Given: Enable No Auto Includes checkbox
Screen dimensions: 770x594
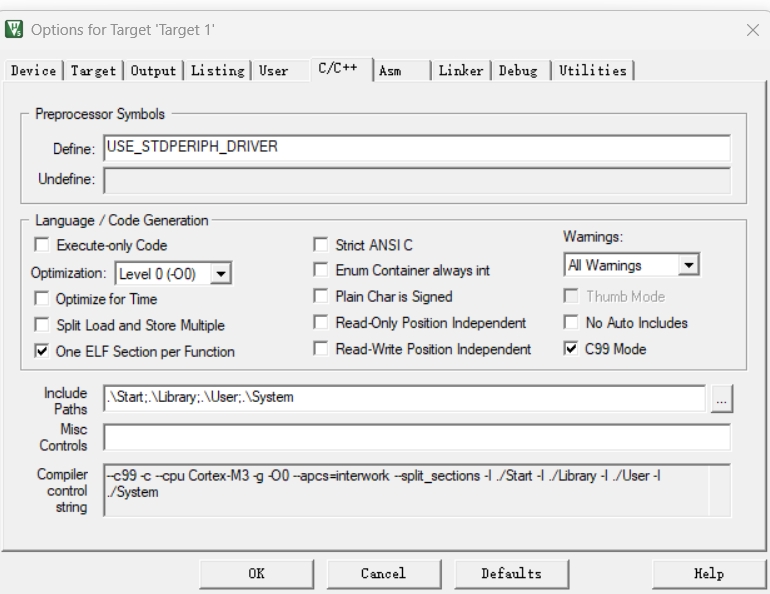Looking at the screenshot, I should point(571,323).
